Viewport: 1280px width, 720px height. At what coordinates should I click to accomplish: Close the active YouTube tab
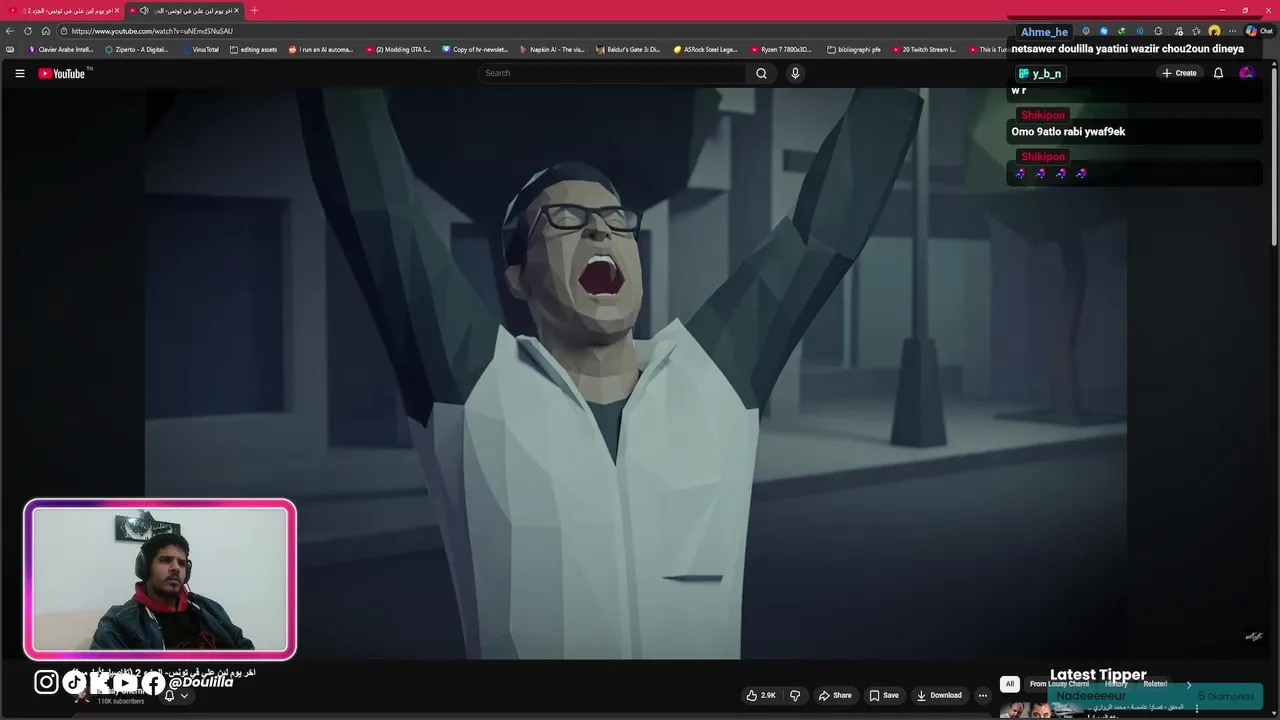pos(237,10)
